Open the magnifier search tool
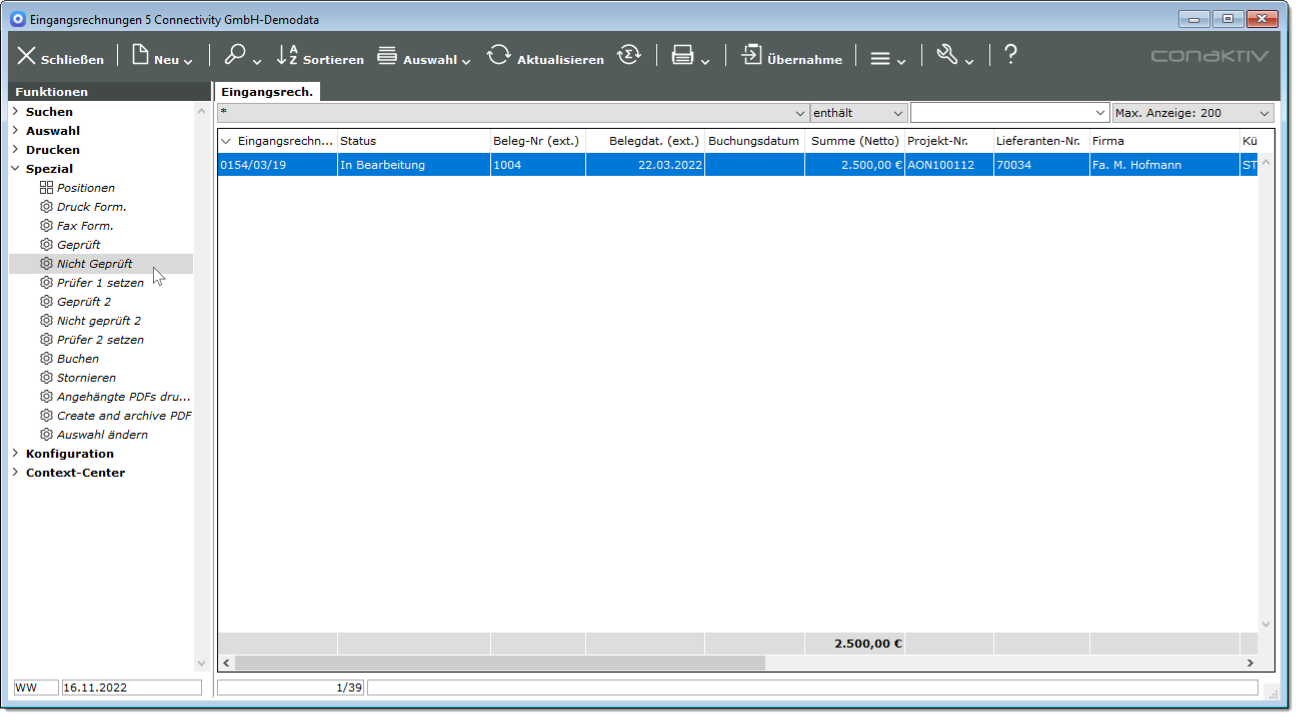The height and width of the screenshot is (716, 1296). [x=241, y=57]
